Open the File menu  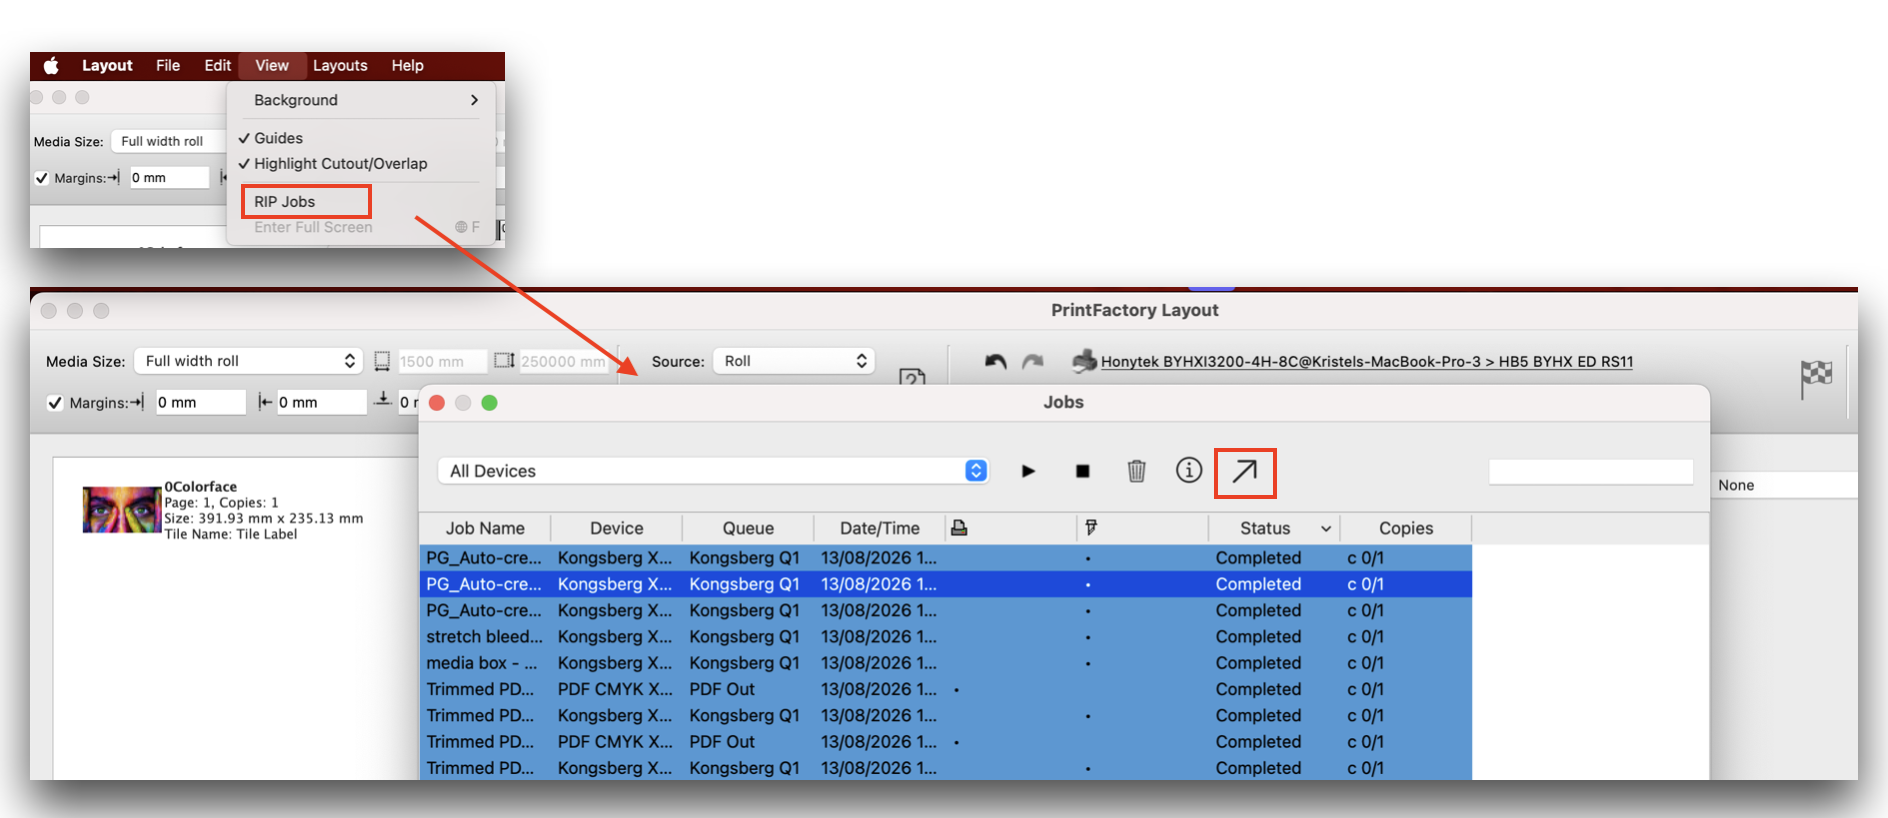(x=168, y=66)
